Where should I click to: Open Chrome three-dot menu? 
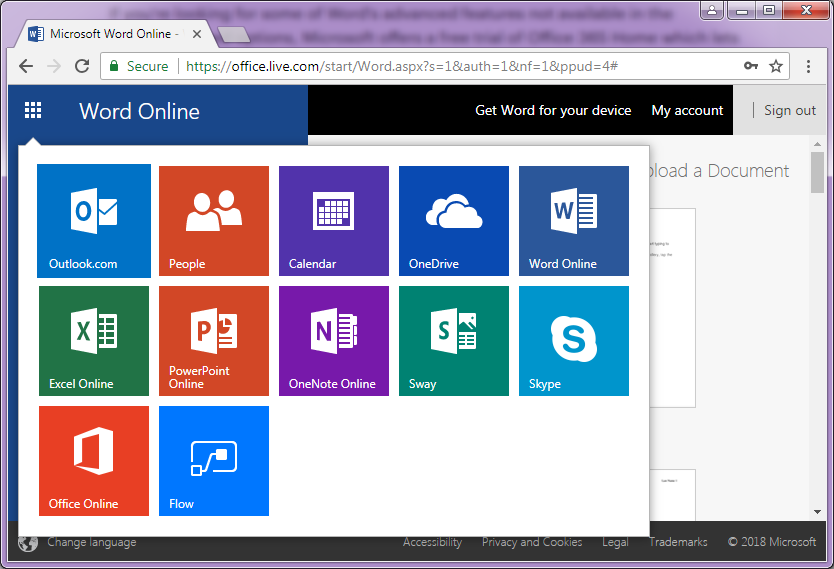(x=808, y=66)
